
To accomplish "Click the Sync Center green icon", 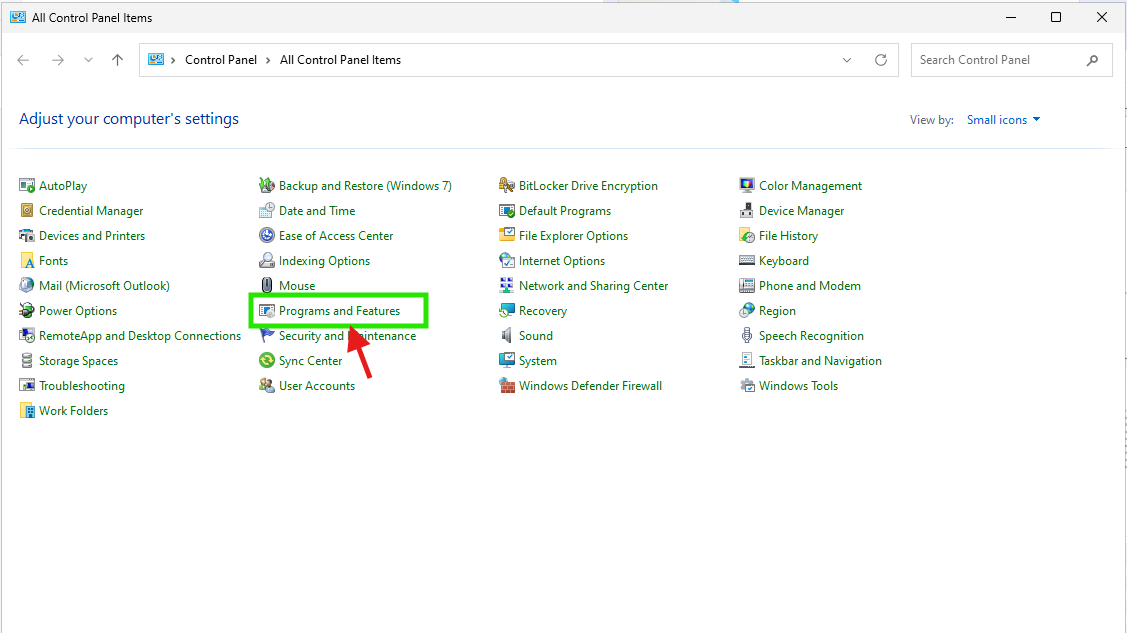I will click(267, 361).
